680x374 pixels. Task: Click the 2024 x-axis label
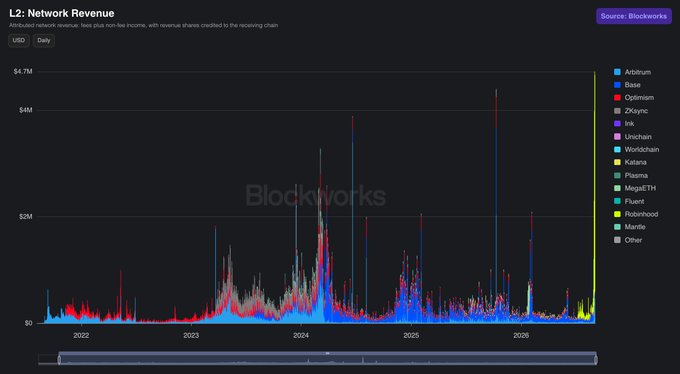tap(301, 335)
